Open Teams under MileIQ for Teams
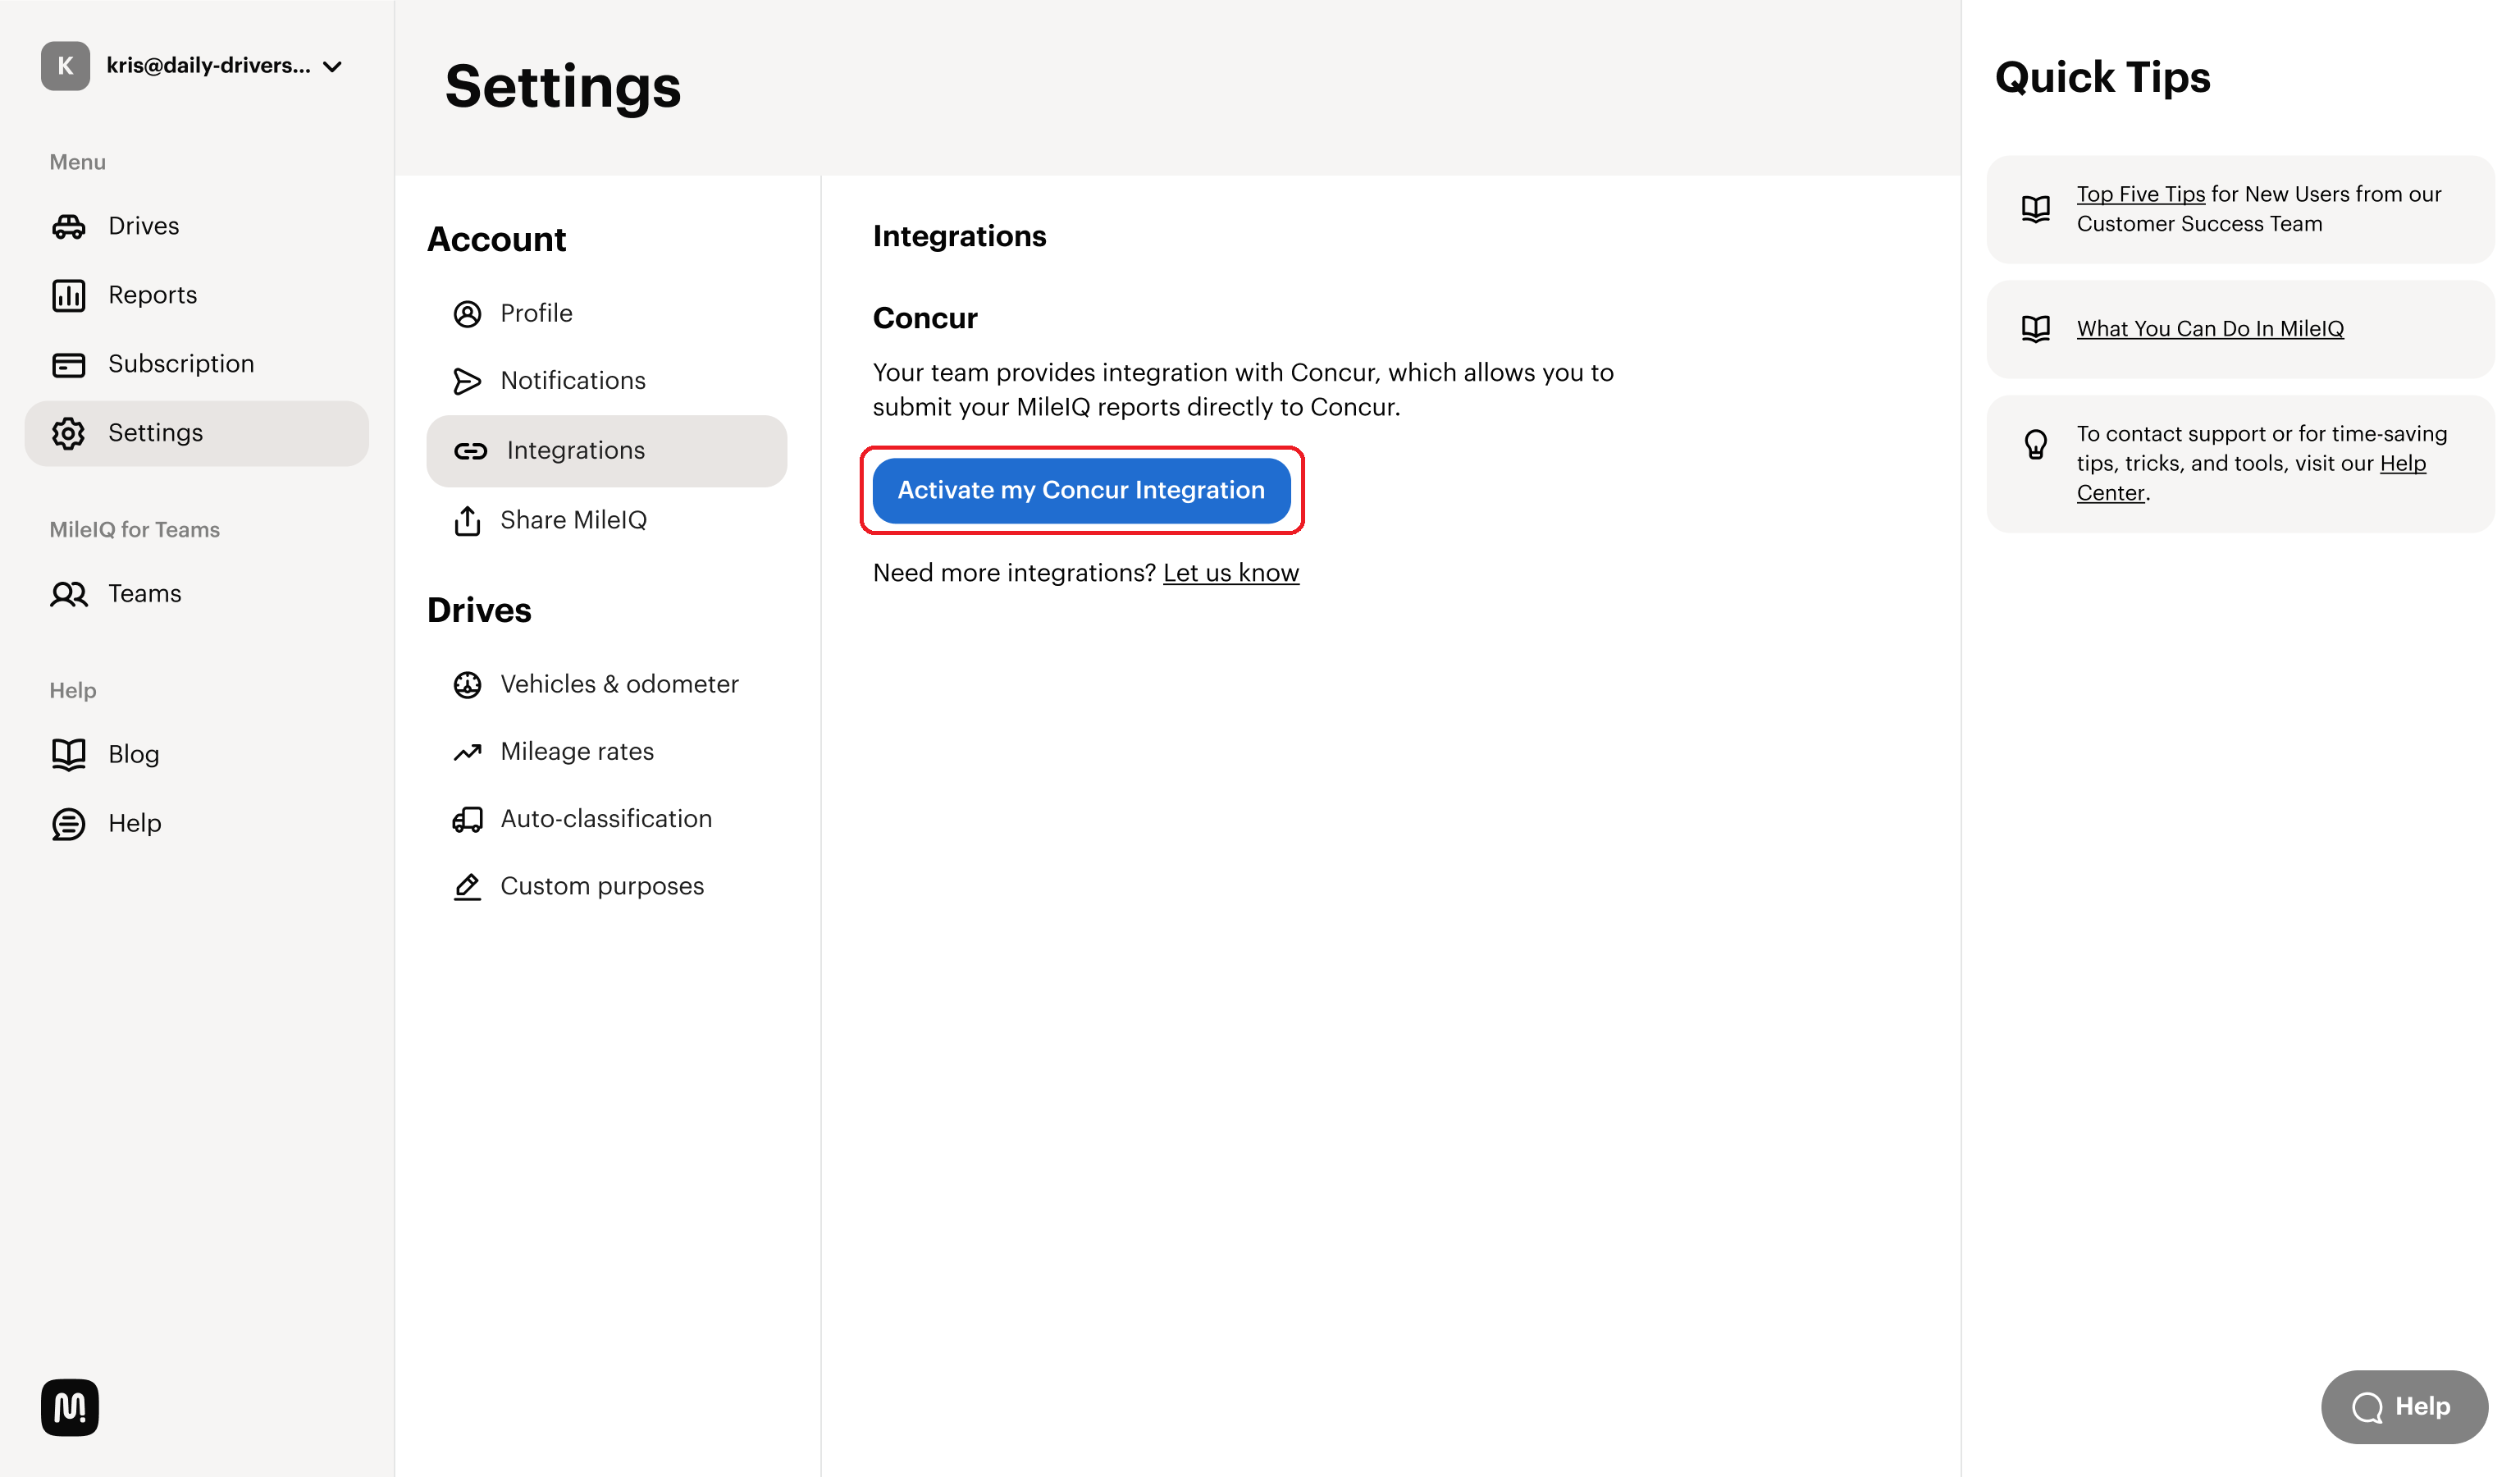 (x=196, y=594)
